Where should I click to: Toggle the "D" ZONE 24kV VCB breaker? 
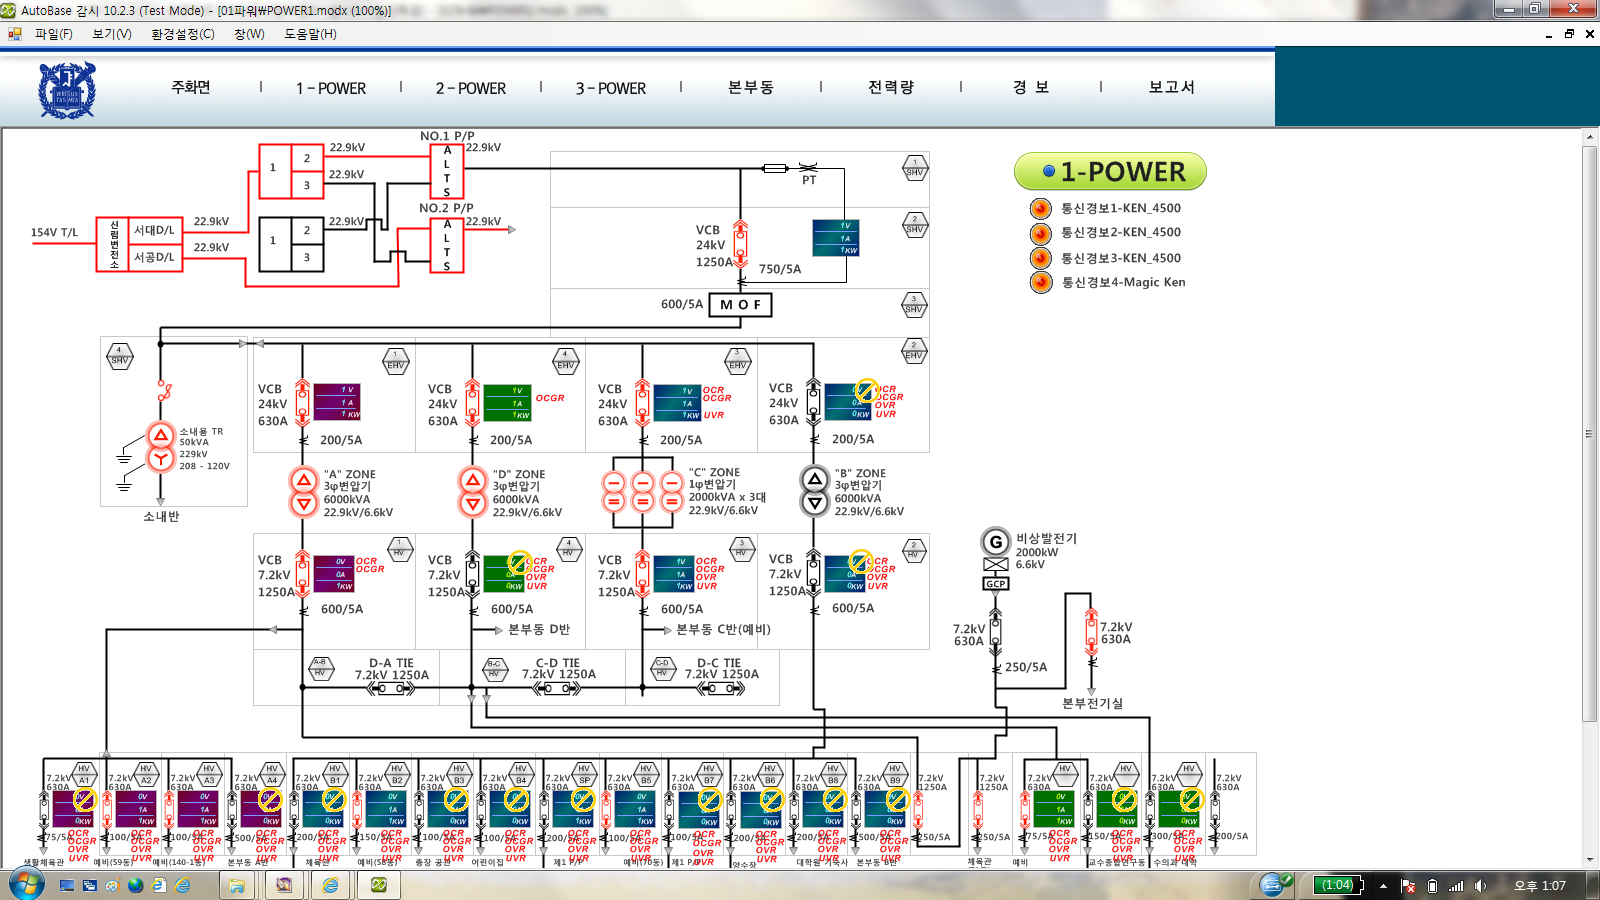click(x=472, y=404)
